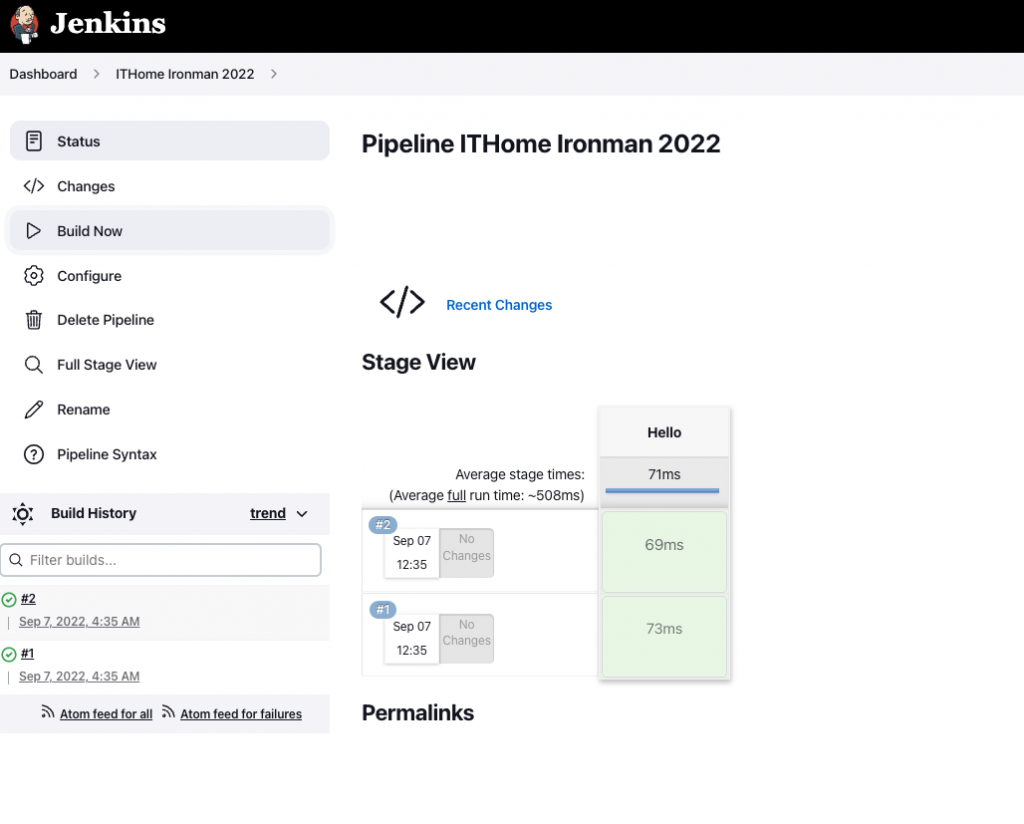
Task: Select the 73ms Hello stage cell
Action: coord(664,629)
